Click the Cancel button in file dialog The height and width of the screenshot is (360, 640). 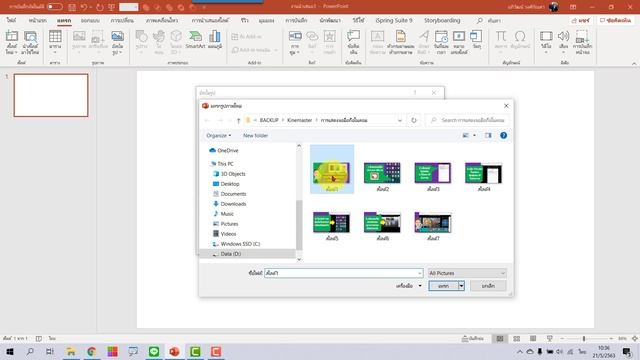(x=488, y=286)
